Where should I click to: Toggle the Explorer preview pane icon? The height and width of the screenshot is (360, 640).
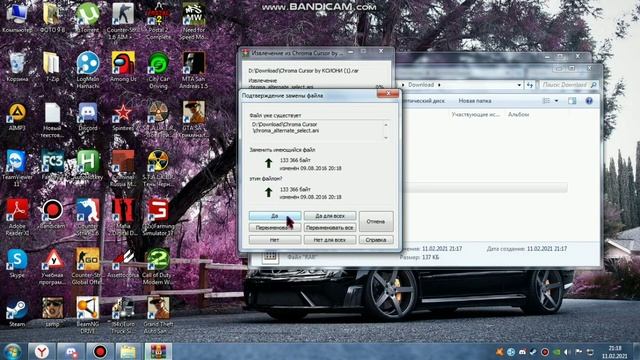click(572, 101)
